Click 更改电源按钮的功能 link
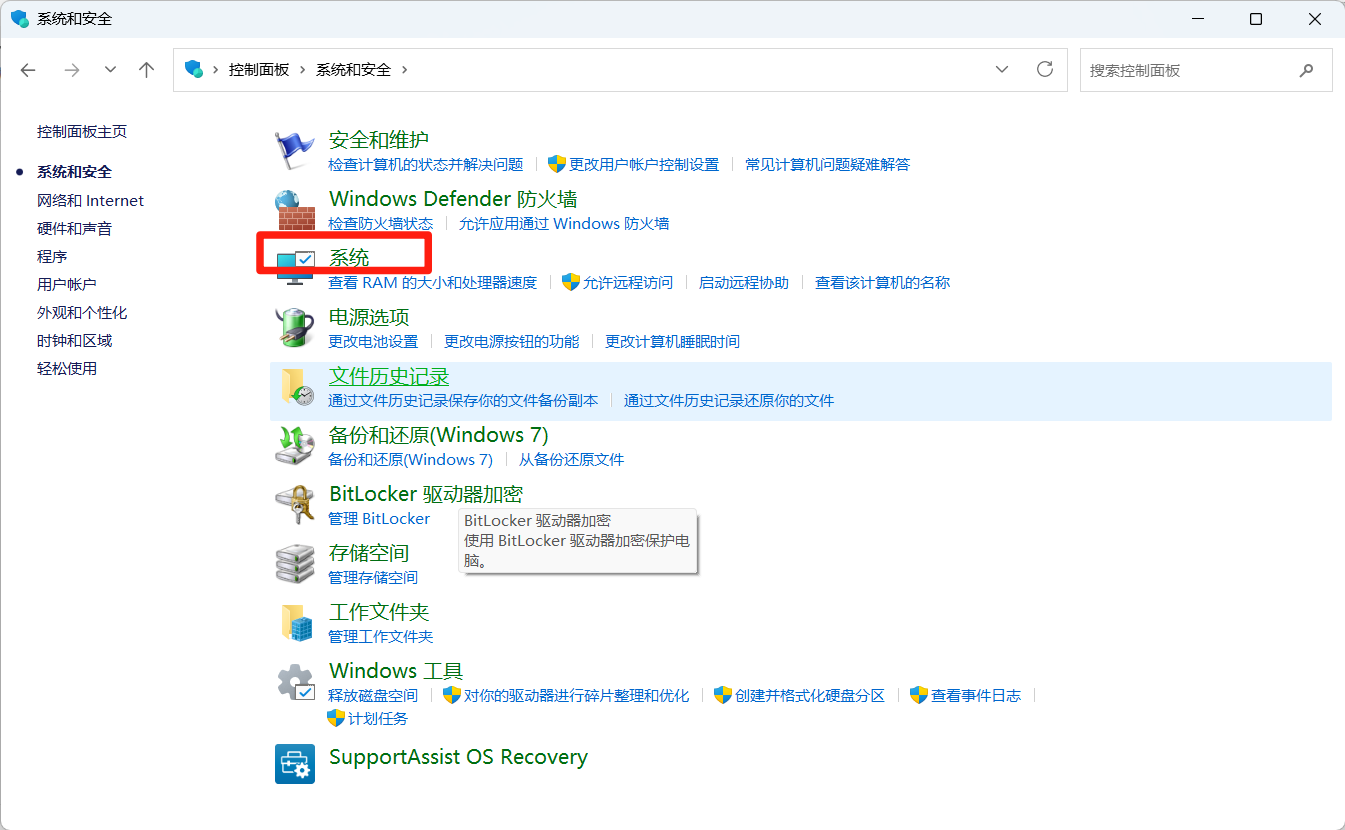This screenshot has height=830, width=1345. [512, 342]
